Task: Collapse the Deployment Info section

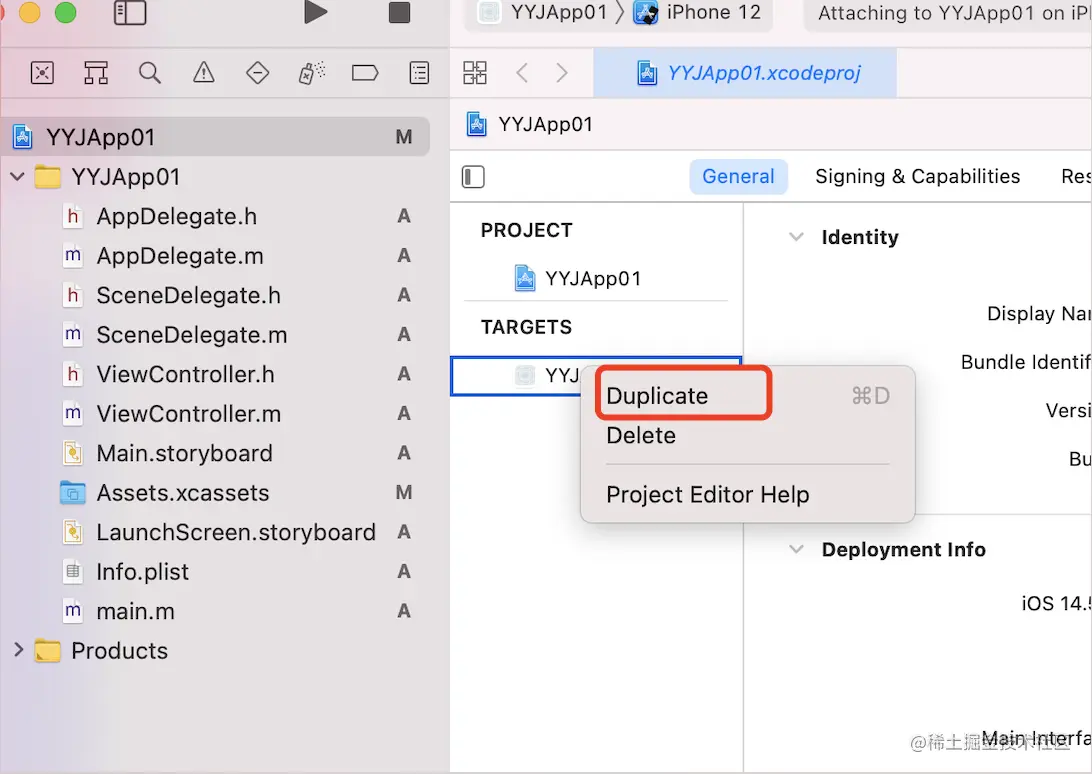Action: [x=796, y=550]
